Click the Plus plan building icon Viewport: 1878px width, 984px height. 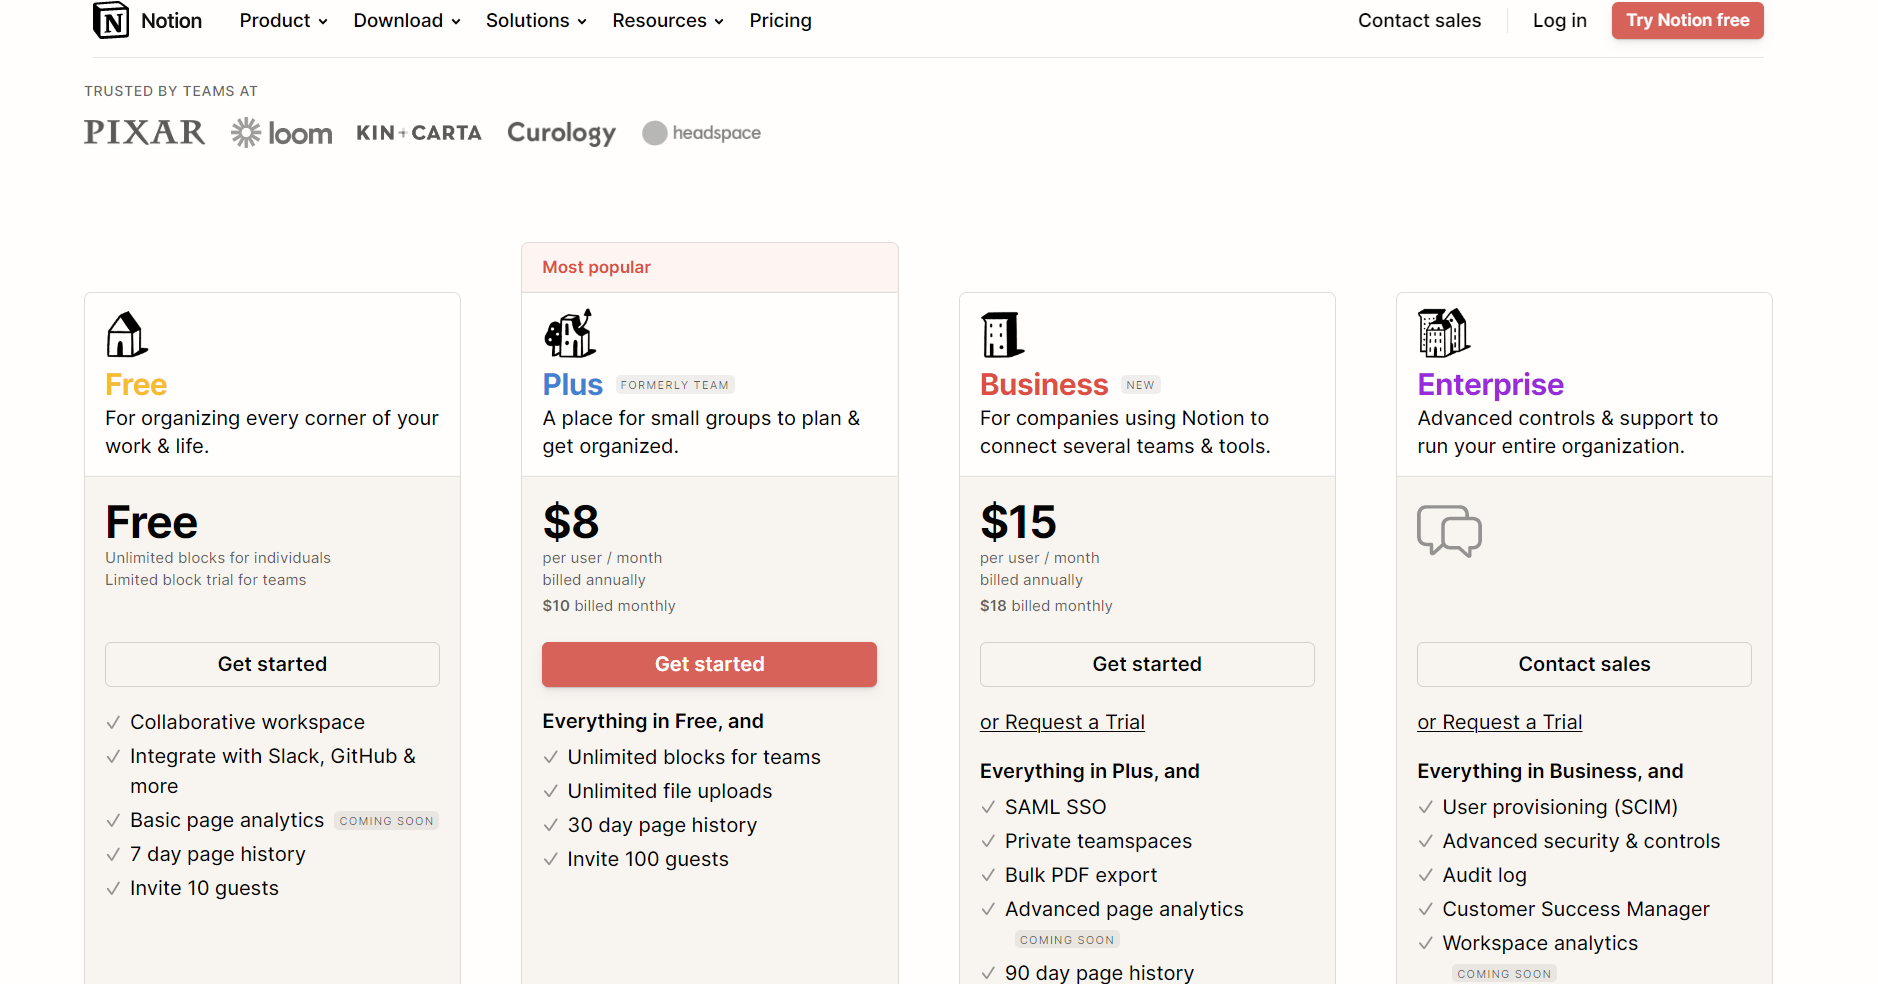[570, 334]
